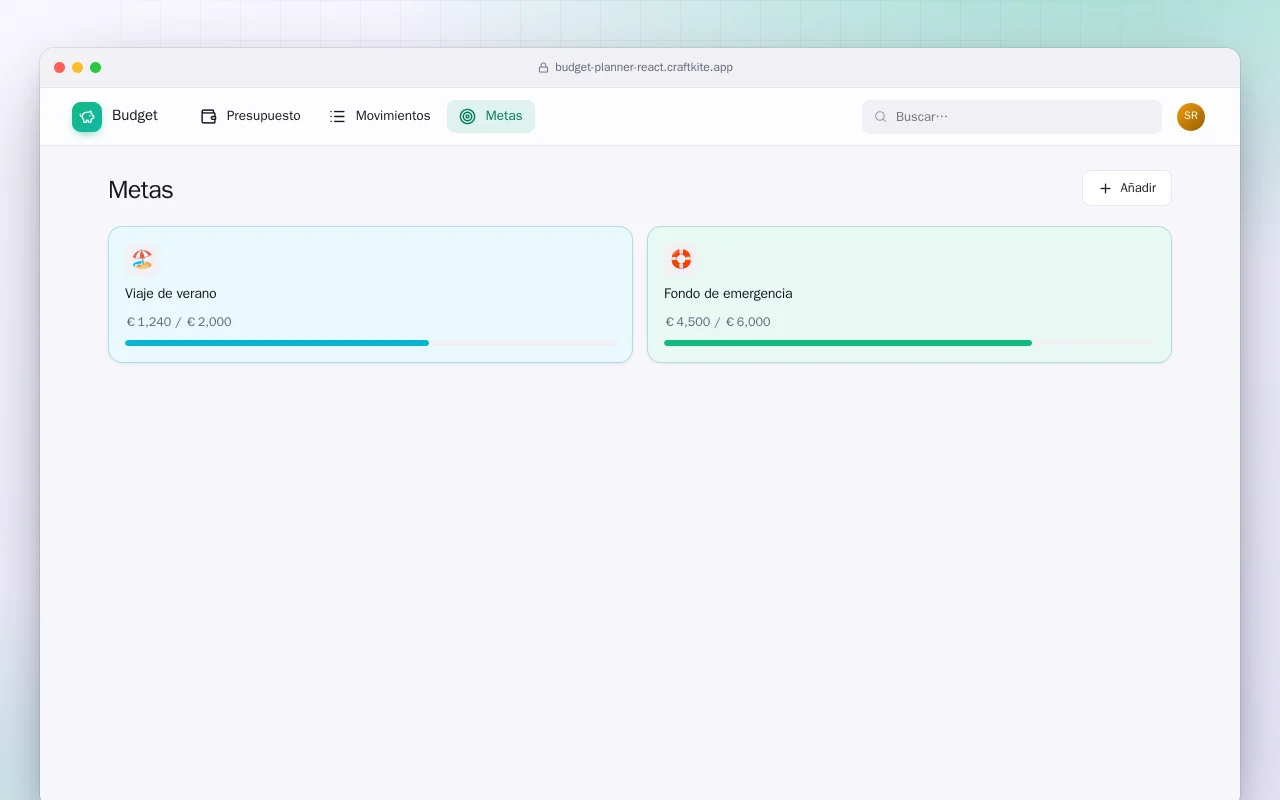Click the € 1,240 / € 2,000 amount
Viewport: 1280px width, 800px height.
click(179, 322)
